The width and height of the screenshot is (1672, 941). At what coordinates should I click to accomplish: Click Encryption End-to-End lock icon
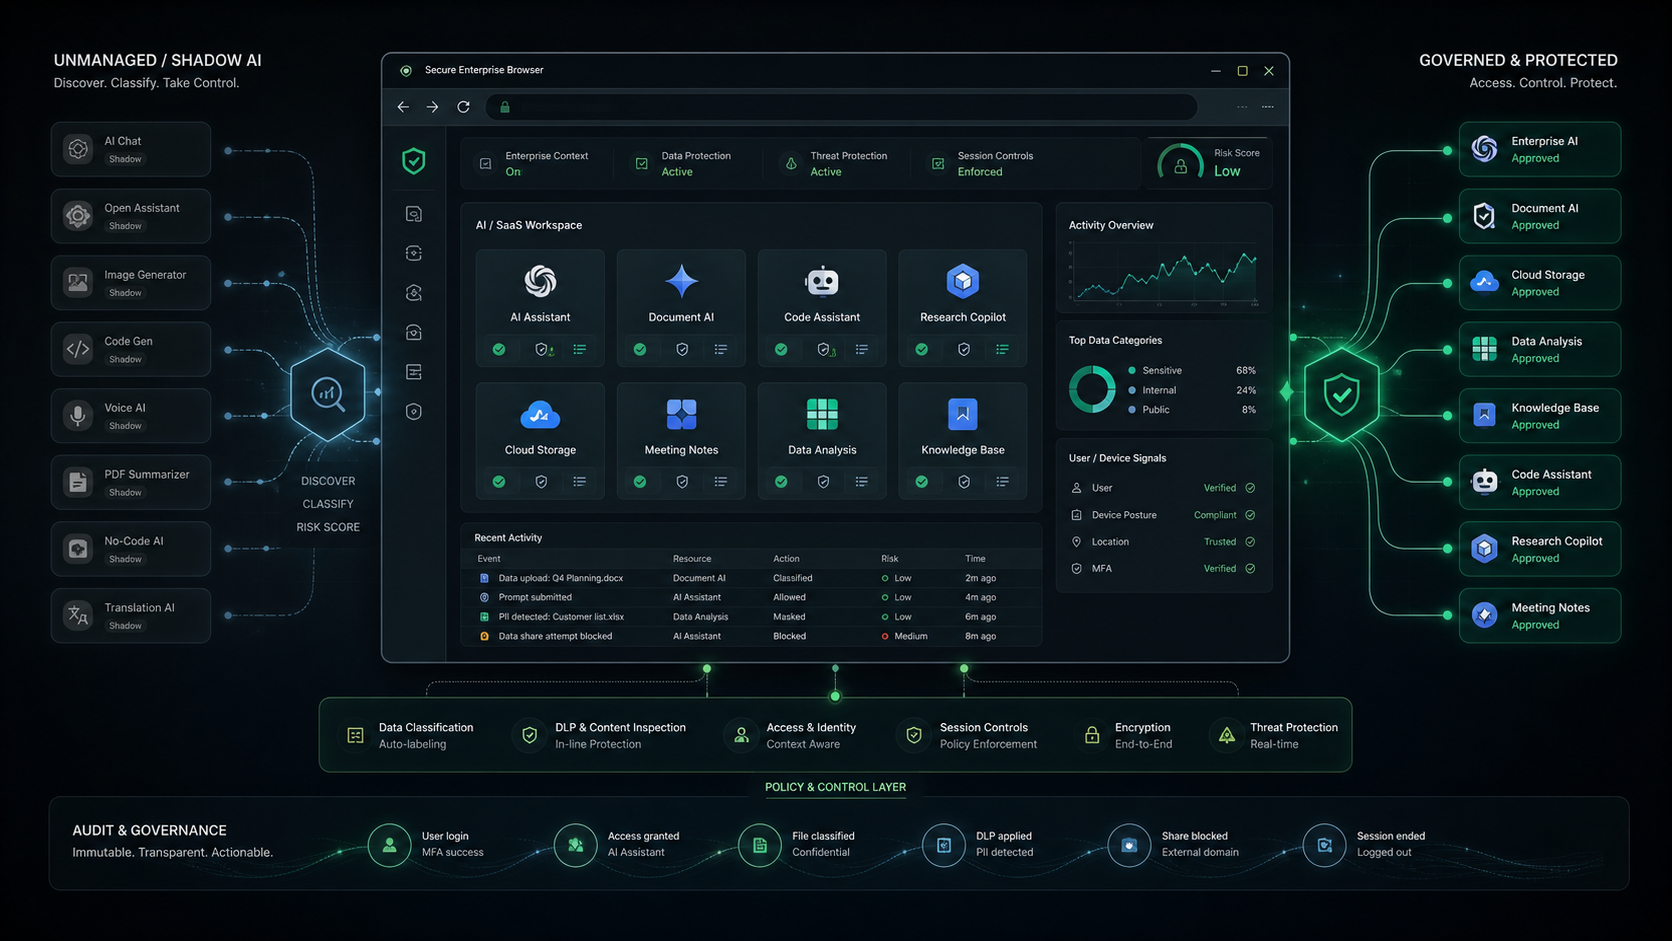[x=1092, y=735]
